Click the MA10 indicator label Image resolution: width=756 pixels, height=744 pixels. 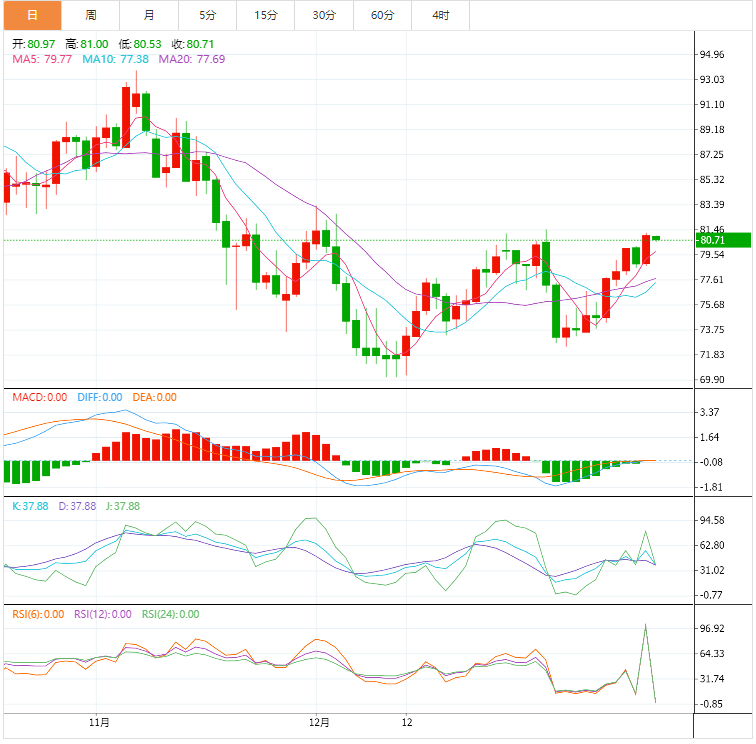coord(115,60)
